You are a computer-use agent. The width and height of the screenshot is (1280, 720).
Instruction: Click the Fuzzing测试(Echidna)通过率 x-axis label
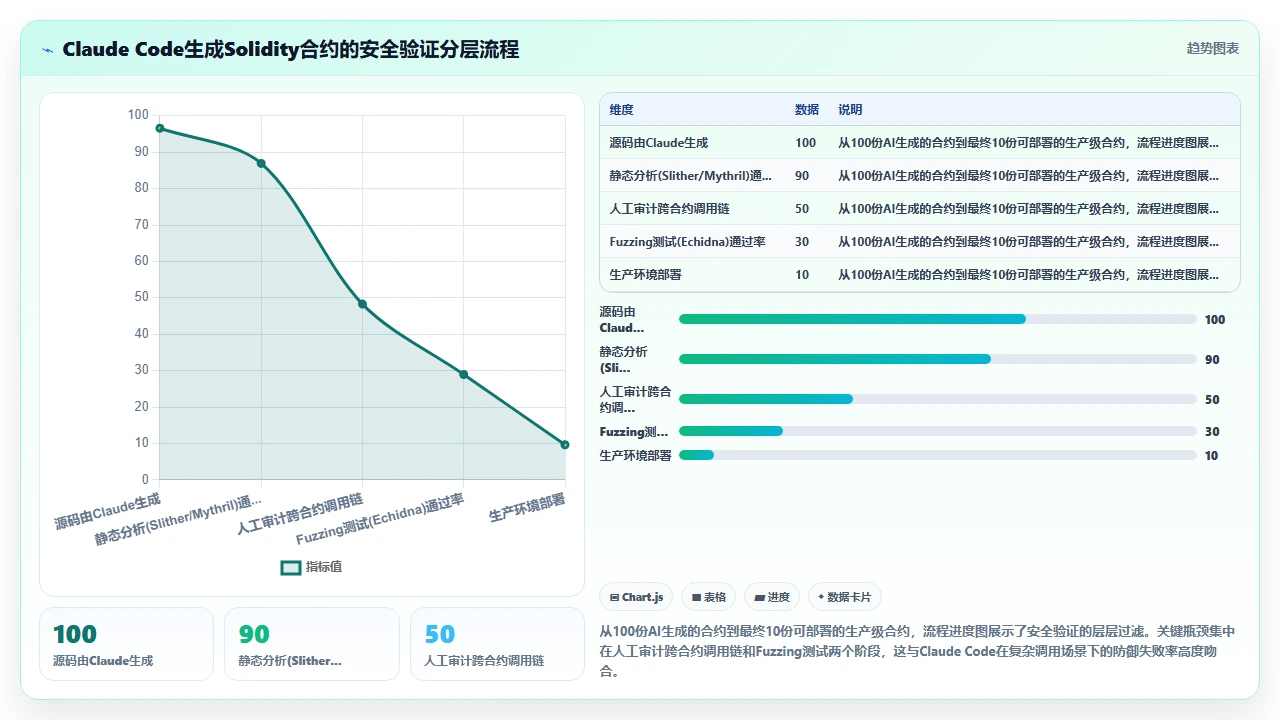(x=380, y=518)
